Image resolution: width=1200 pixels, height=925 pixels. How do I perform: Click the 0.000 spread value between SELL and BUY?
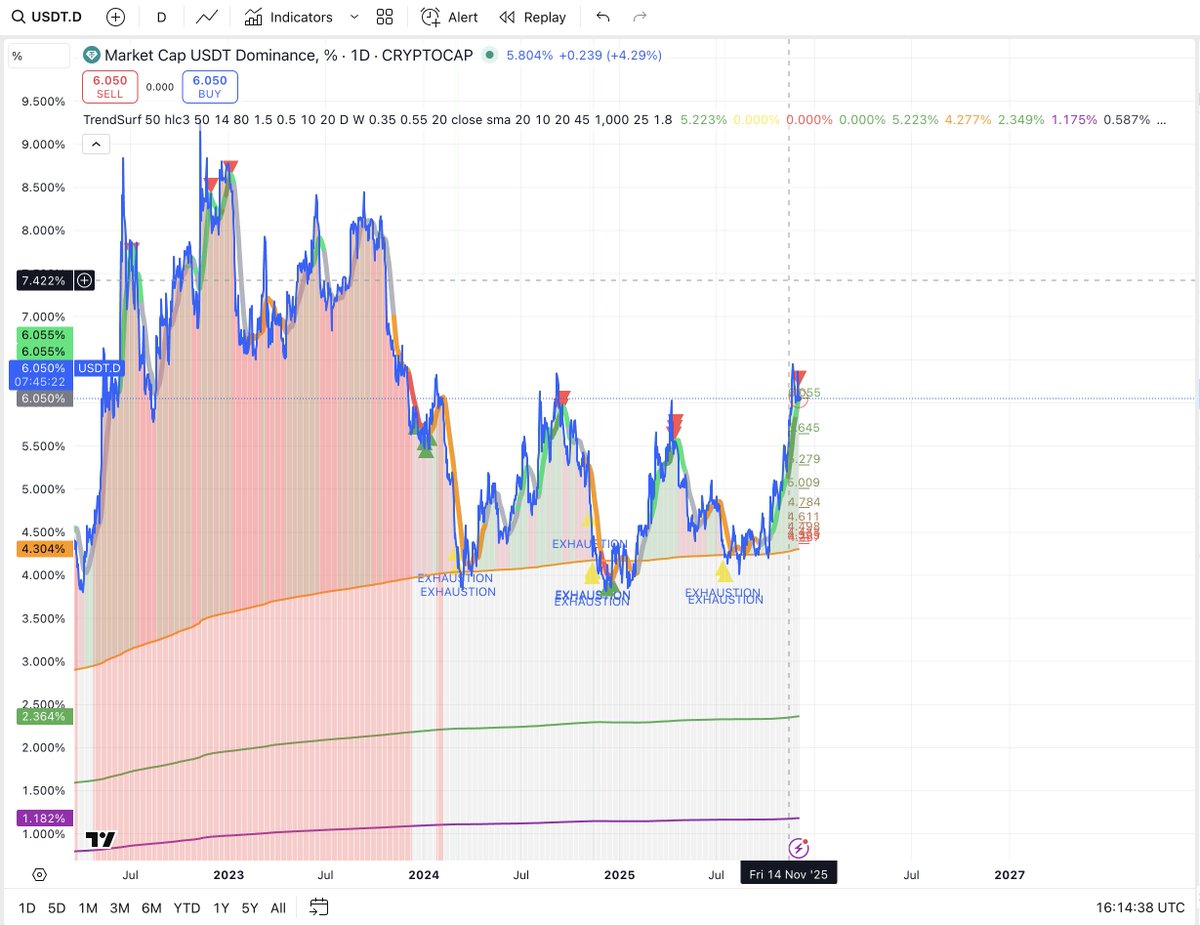pos(159,87)
